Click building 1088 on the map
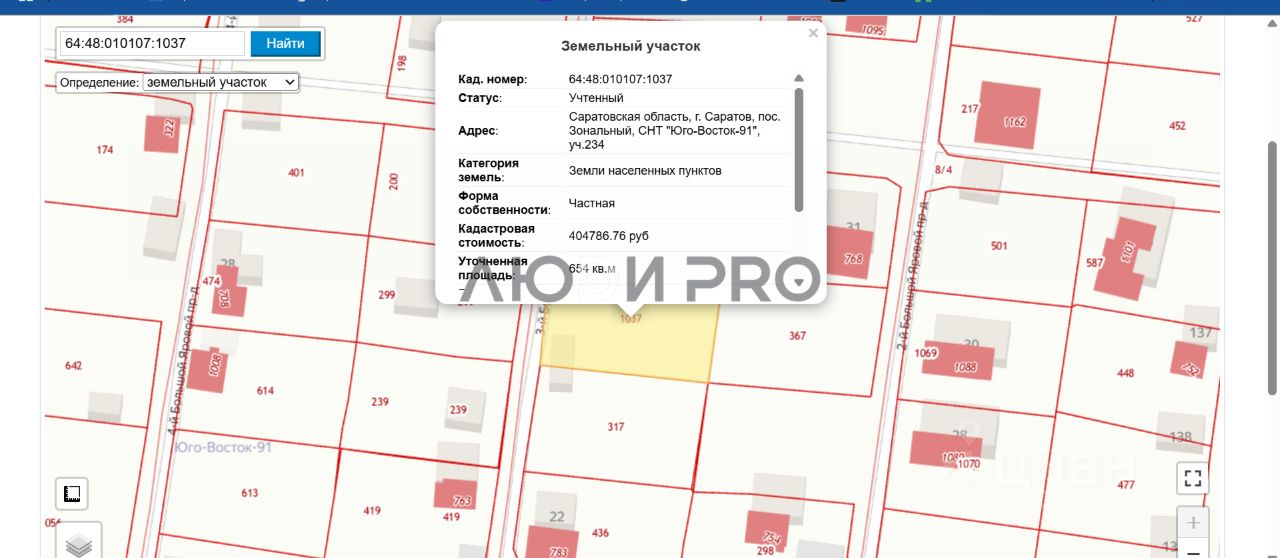 [x=959, y=361]
